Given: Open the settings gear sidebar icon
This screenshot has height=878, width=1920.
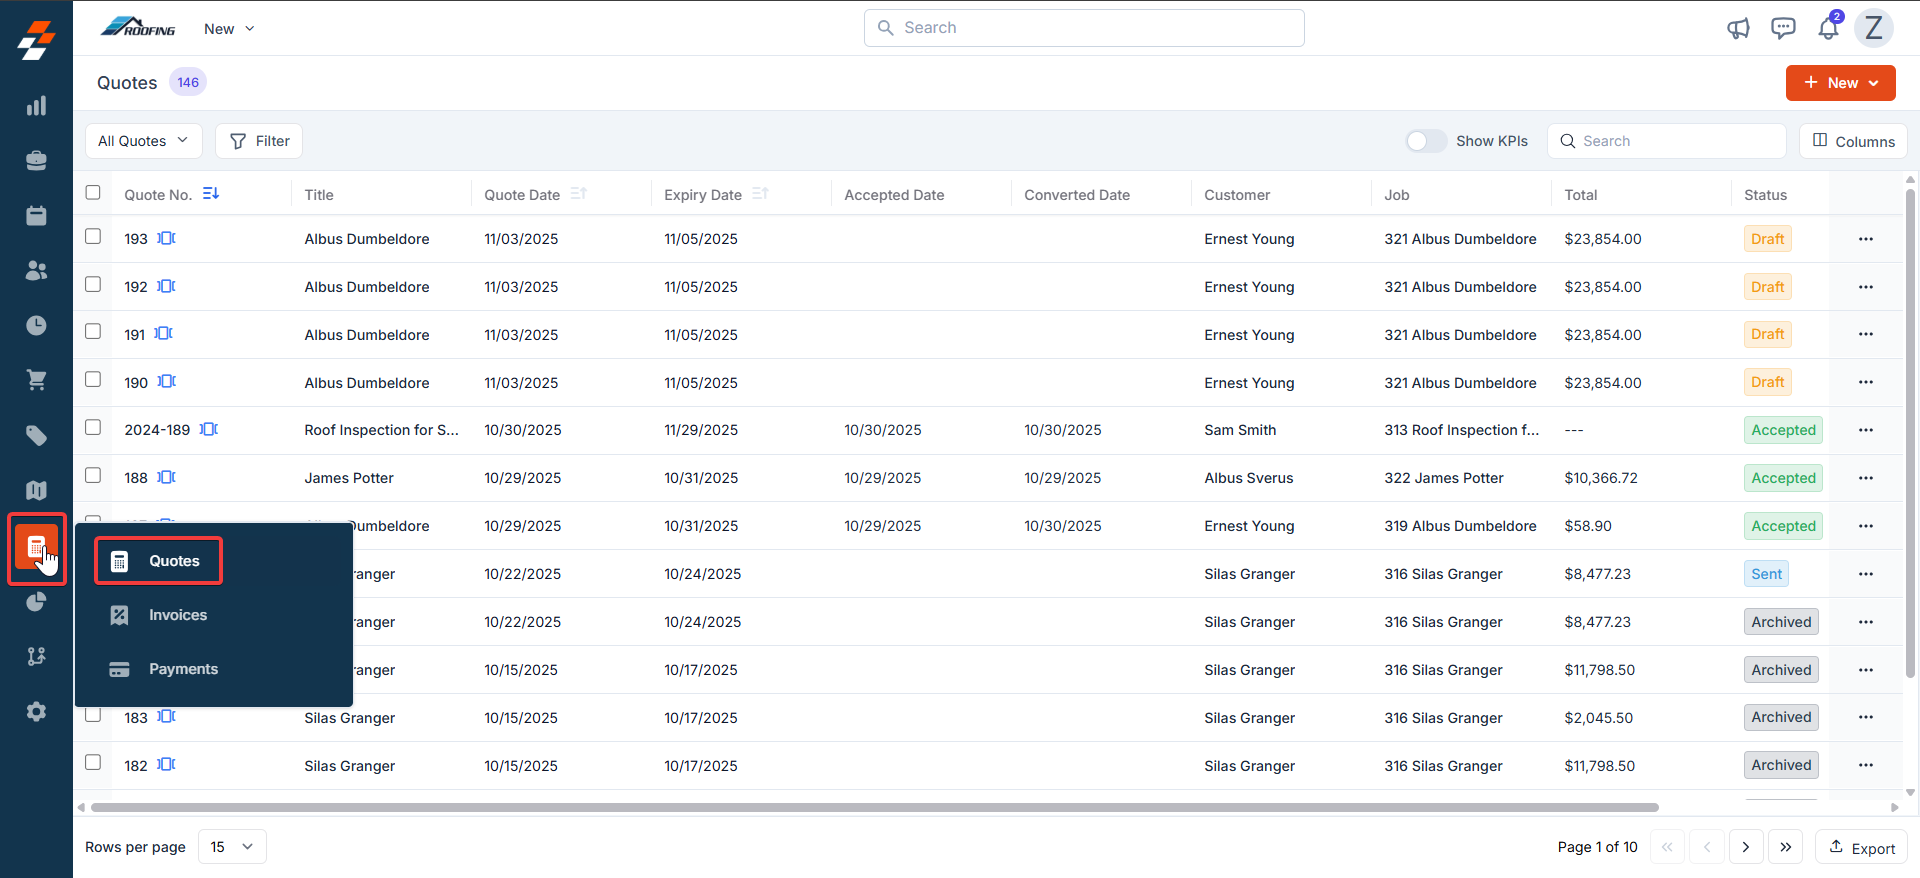Looking at the screenshot, I should tap(36, 711).
